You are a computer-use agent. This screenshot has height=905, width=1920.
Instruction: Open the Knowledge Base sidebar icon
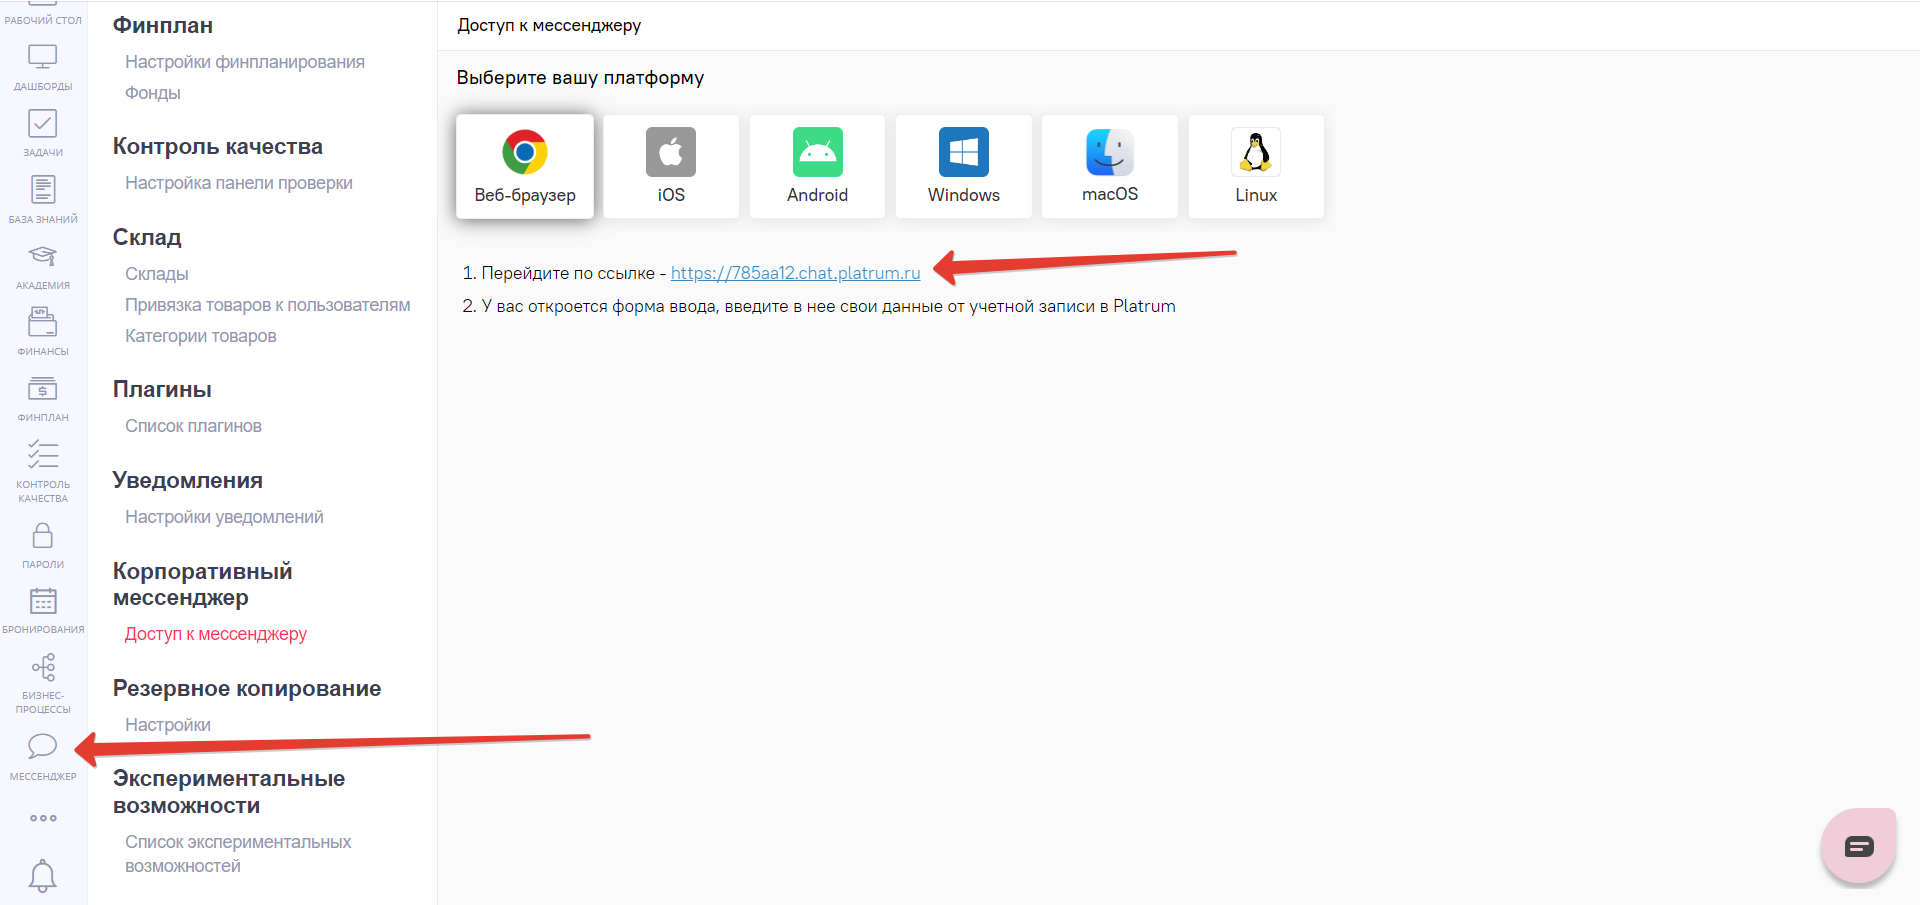click(x=43, y=198)
